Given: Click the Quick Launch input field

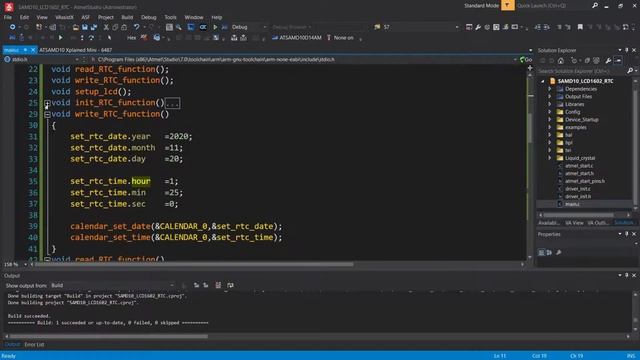Looking at the screenshot, I should pos(552,6).
